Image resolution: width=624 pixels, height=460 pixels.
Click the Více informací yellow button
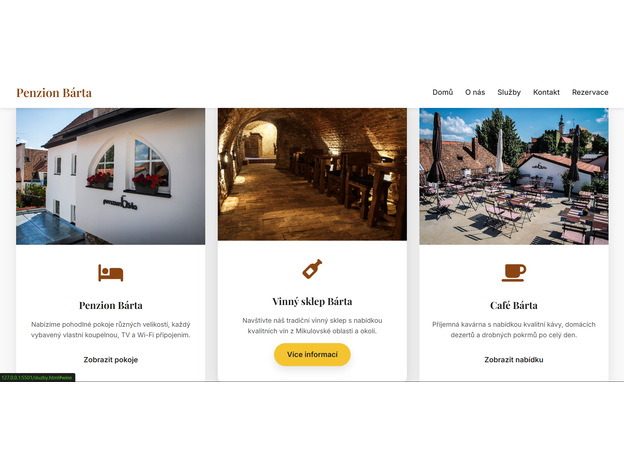[312, 355]
